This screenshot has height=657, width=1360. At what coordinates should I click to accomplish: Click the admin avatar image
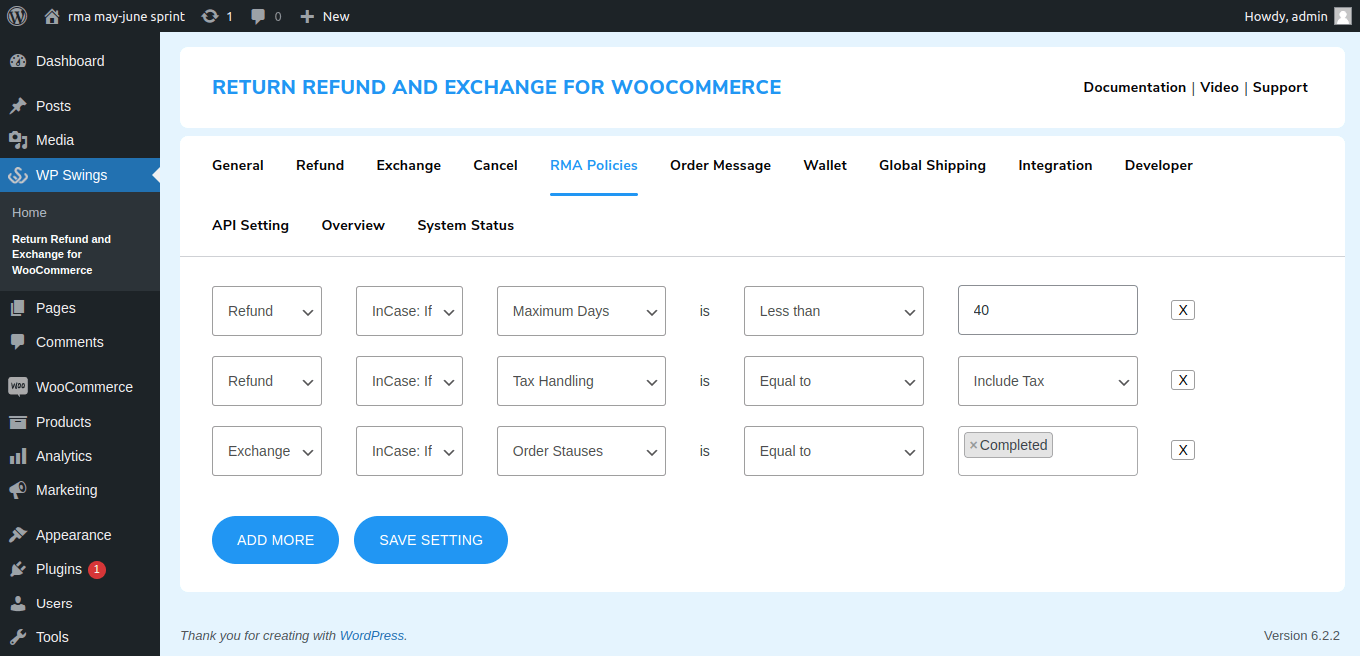pyautogui.click(x=1342, y=16)
